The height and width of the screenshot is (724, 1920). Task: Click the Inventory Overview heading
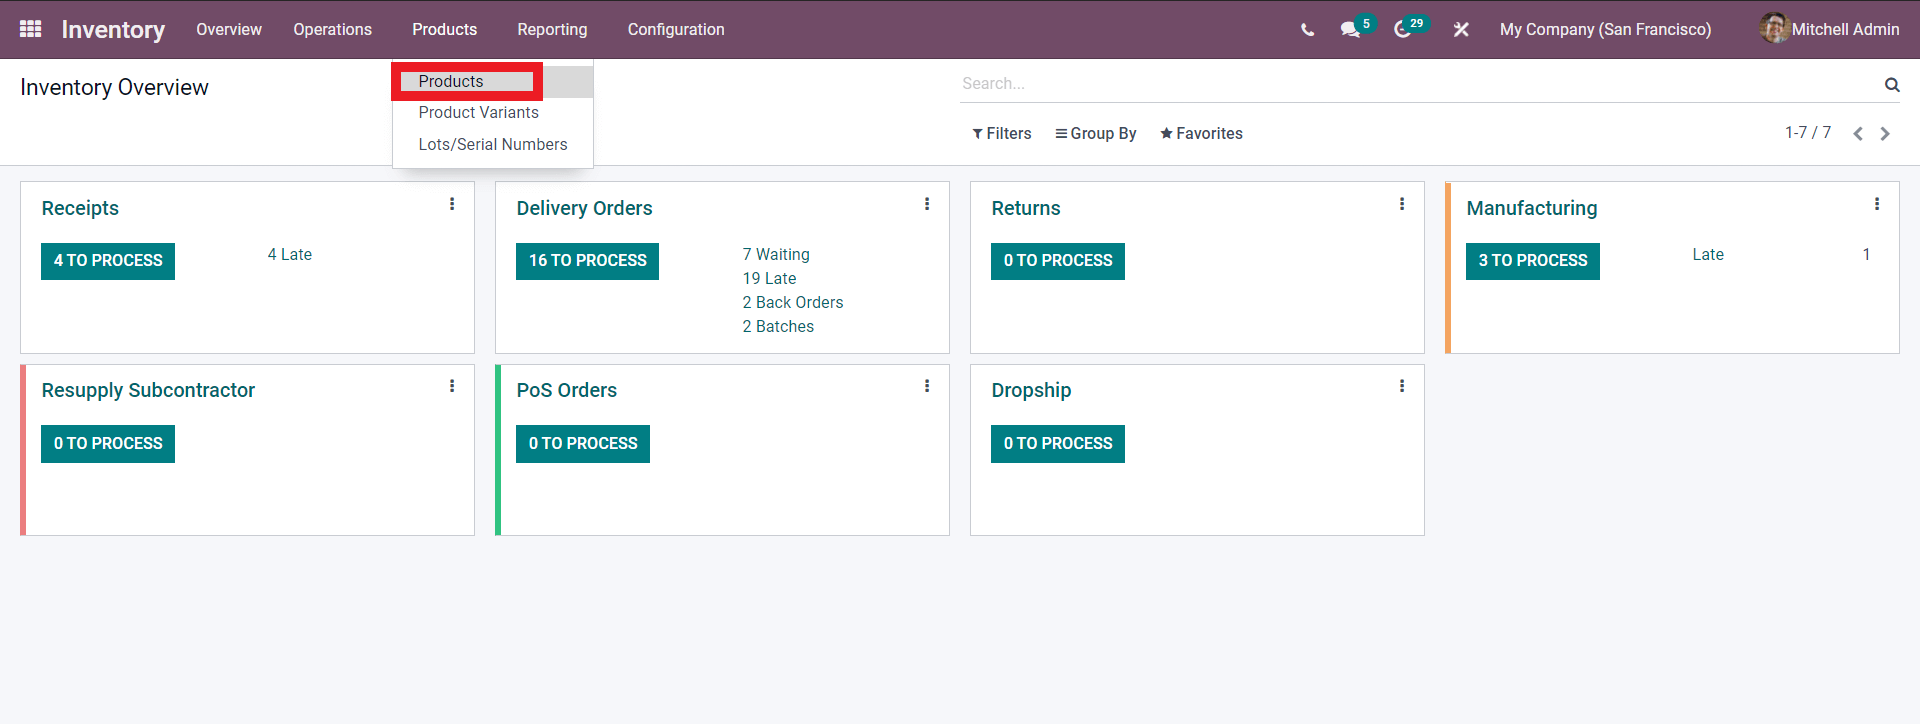114,88
